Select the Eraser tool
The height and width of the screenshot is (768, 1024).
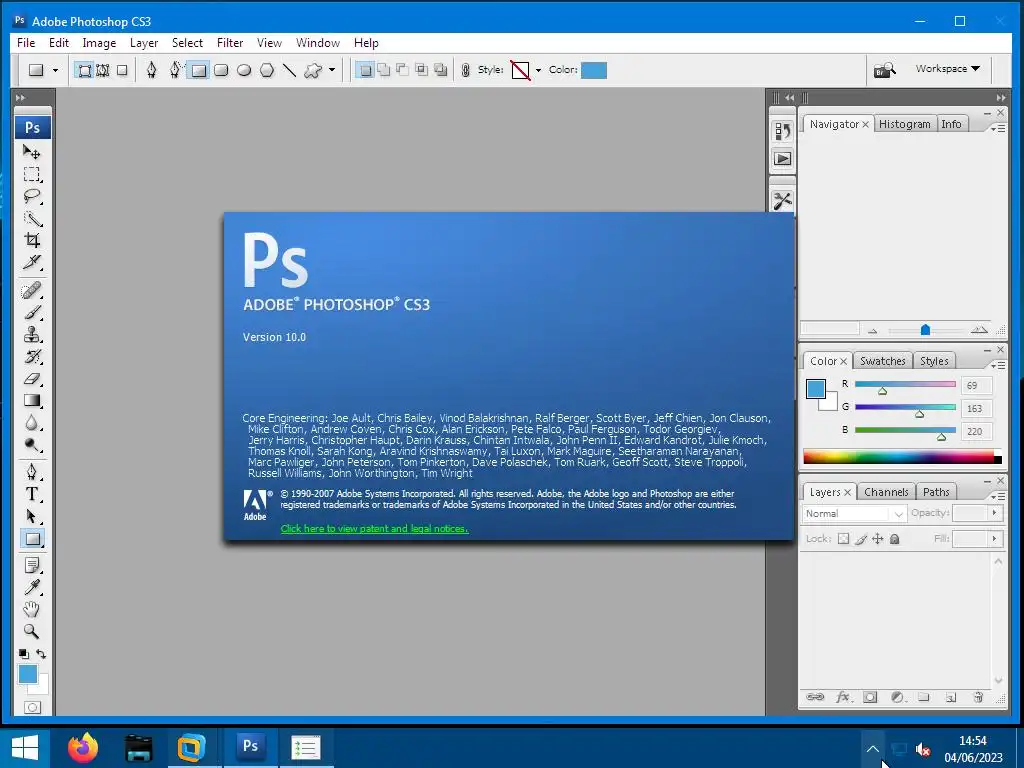(32, 379)
